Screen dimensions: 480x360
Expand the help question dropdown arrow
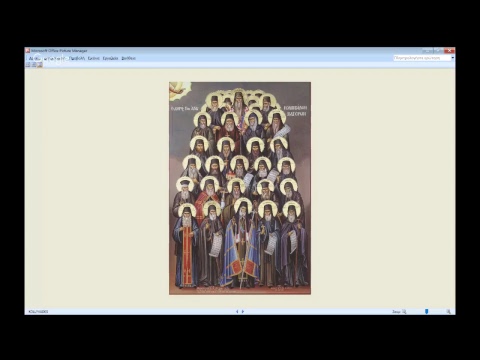pos(453,58)
